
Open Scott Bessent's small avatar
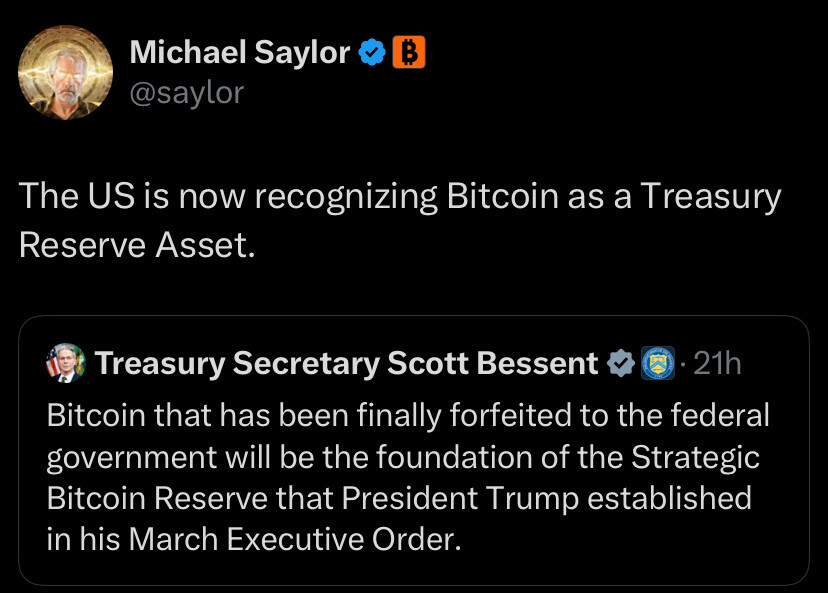[x=65, y=363]
